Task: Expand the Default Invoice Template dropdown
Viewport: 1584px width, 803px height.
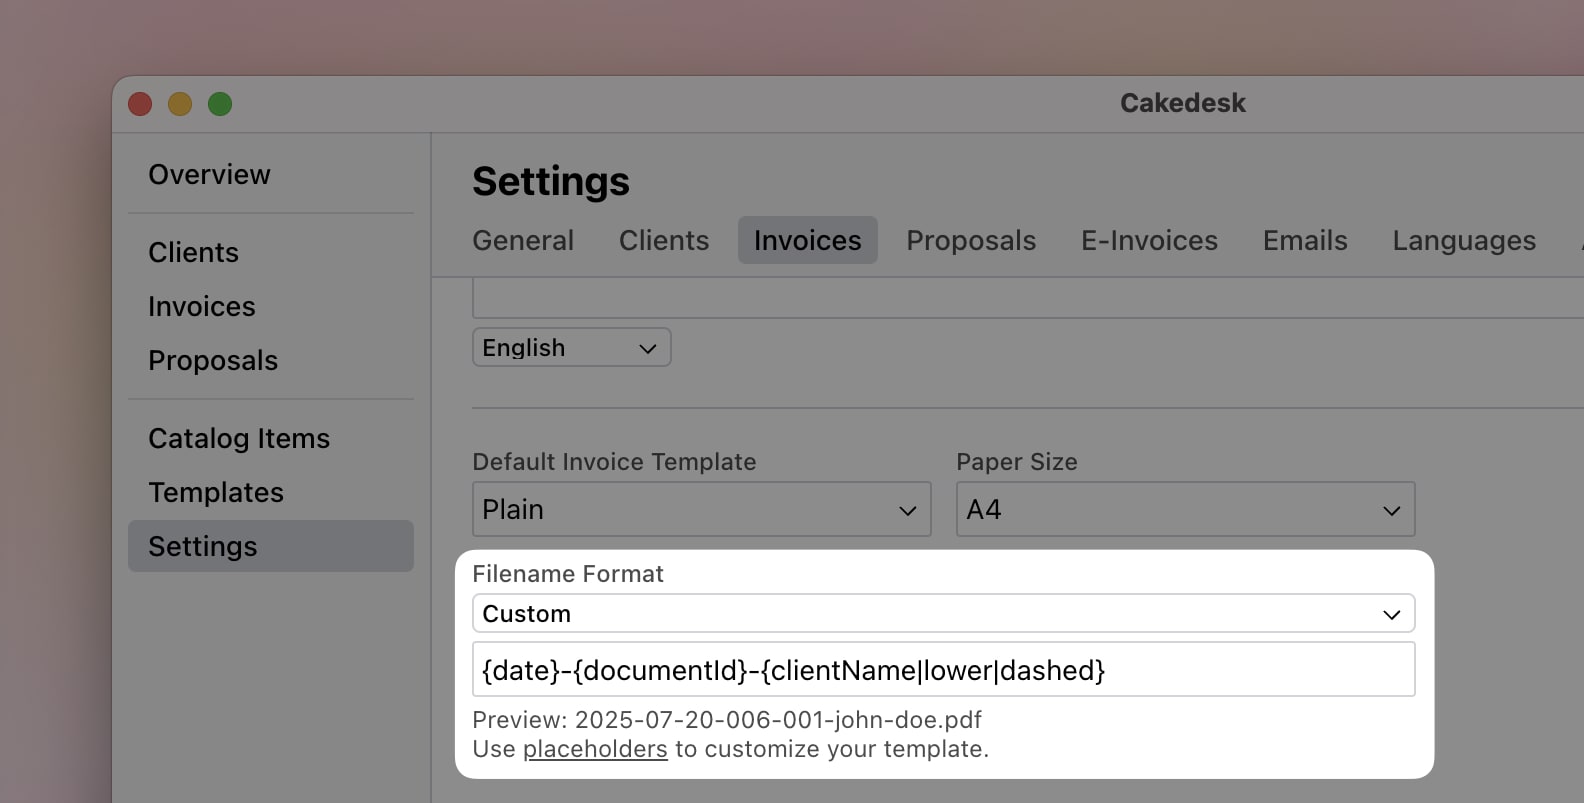Action: [x=700, y=509]
